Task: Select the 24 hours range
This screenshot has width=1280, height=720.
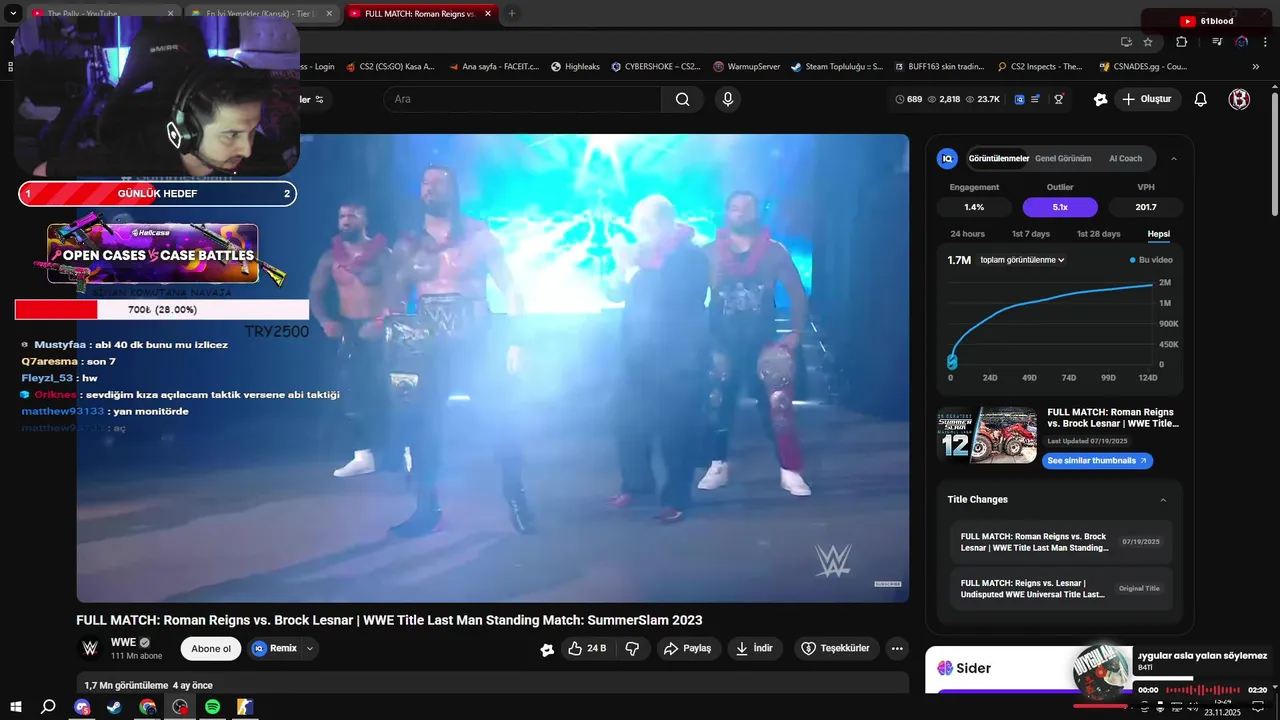Action: (967, 234)
